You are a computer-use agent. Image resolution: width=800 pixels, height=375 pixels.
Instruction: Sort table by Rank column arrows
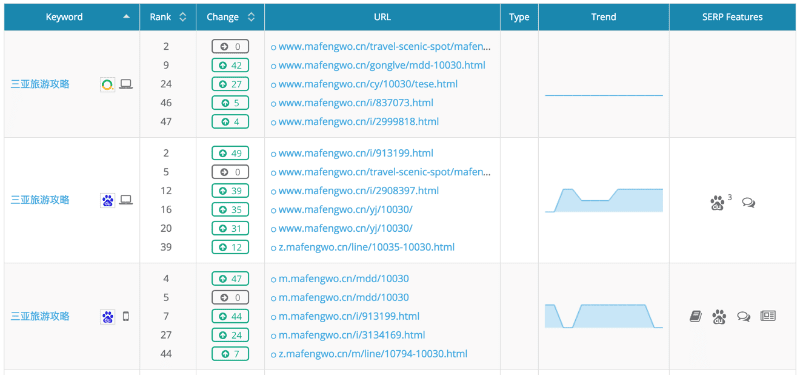(x=183, y=17)
